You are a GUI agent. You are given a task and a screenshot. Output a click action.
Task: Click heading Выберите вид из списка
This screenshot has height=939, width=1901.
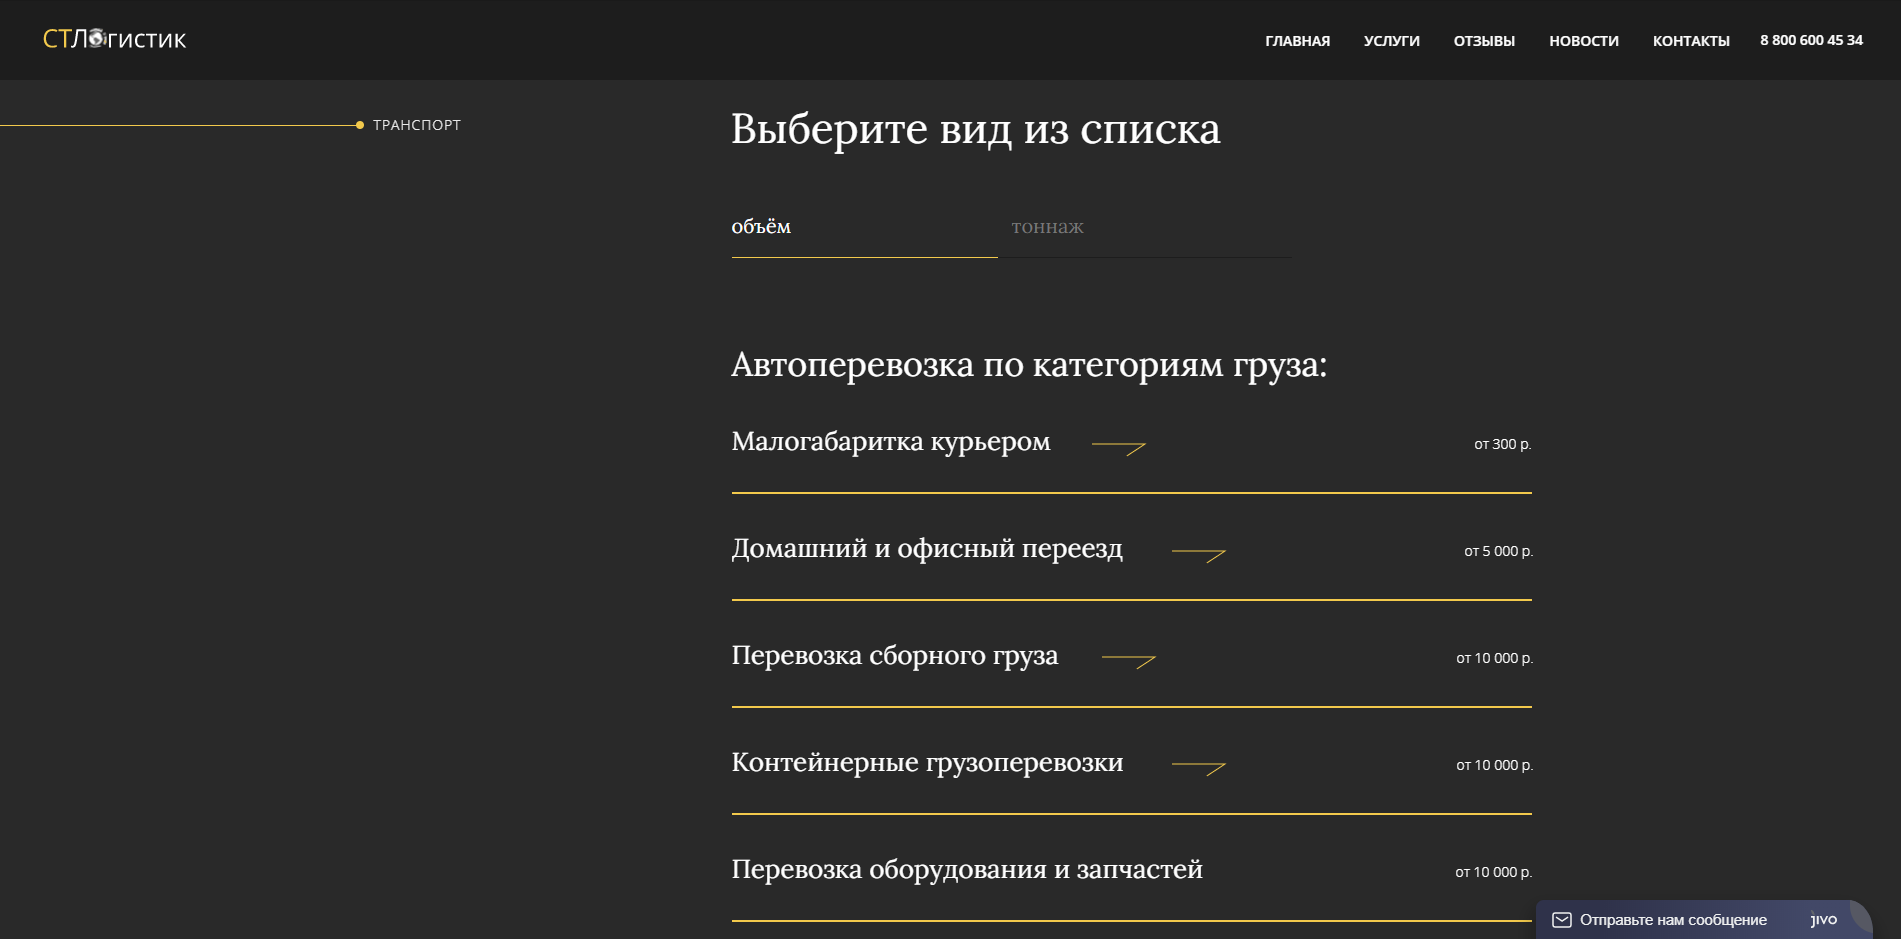click(x=975, y=129)
